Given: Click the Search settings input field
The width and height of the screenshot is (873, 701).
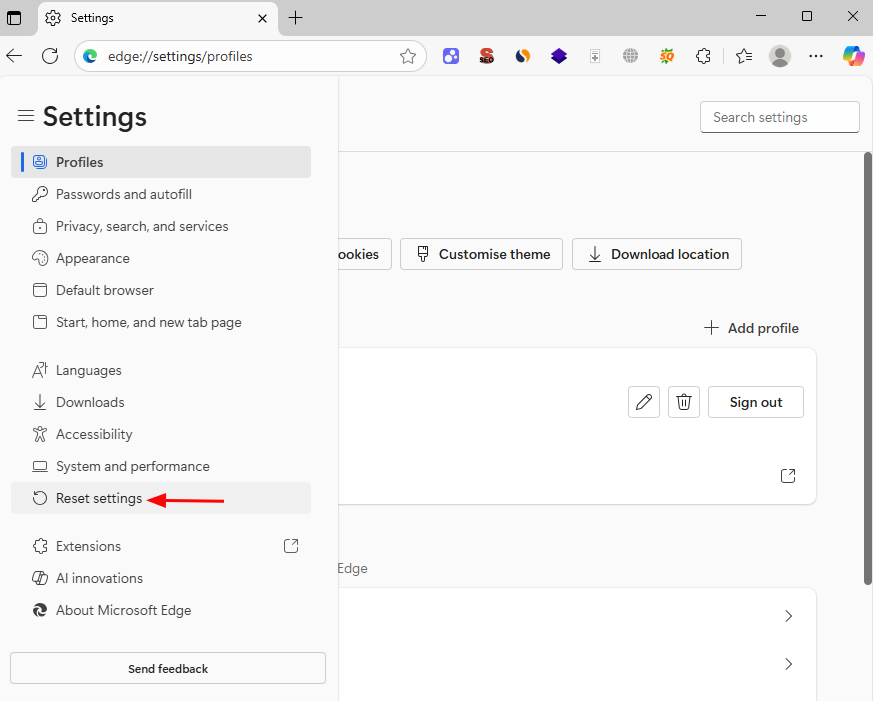Looking at the screenshot, I should pyautogui.click(x=779, y=117).
